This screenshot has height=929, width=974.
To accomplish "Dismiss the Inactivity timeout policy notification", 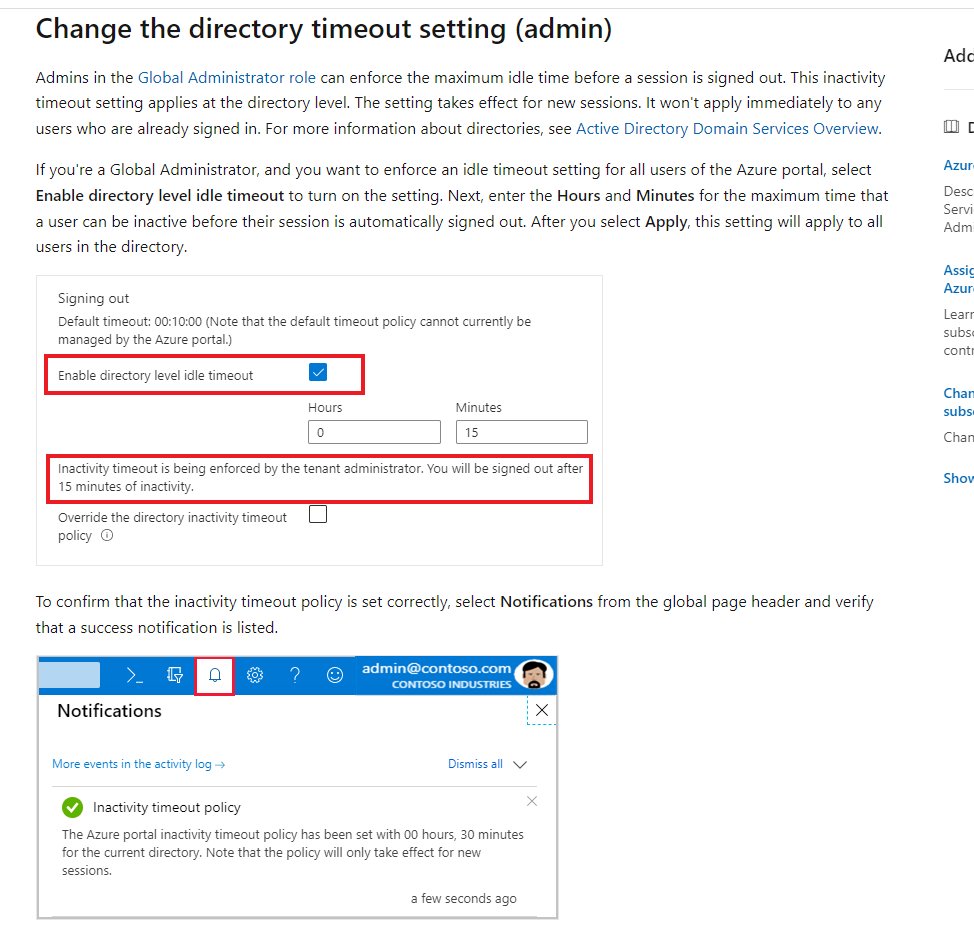I will [x=532, y=801].
